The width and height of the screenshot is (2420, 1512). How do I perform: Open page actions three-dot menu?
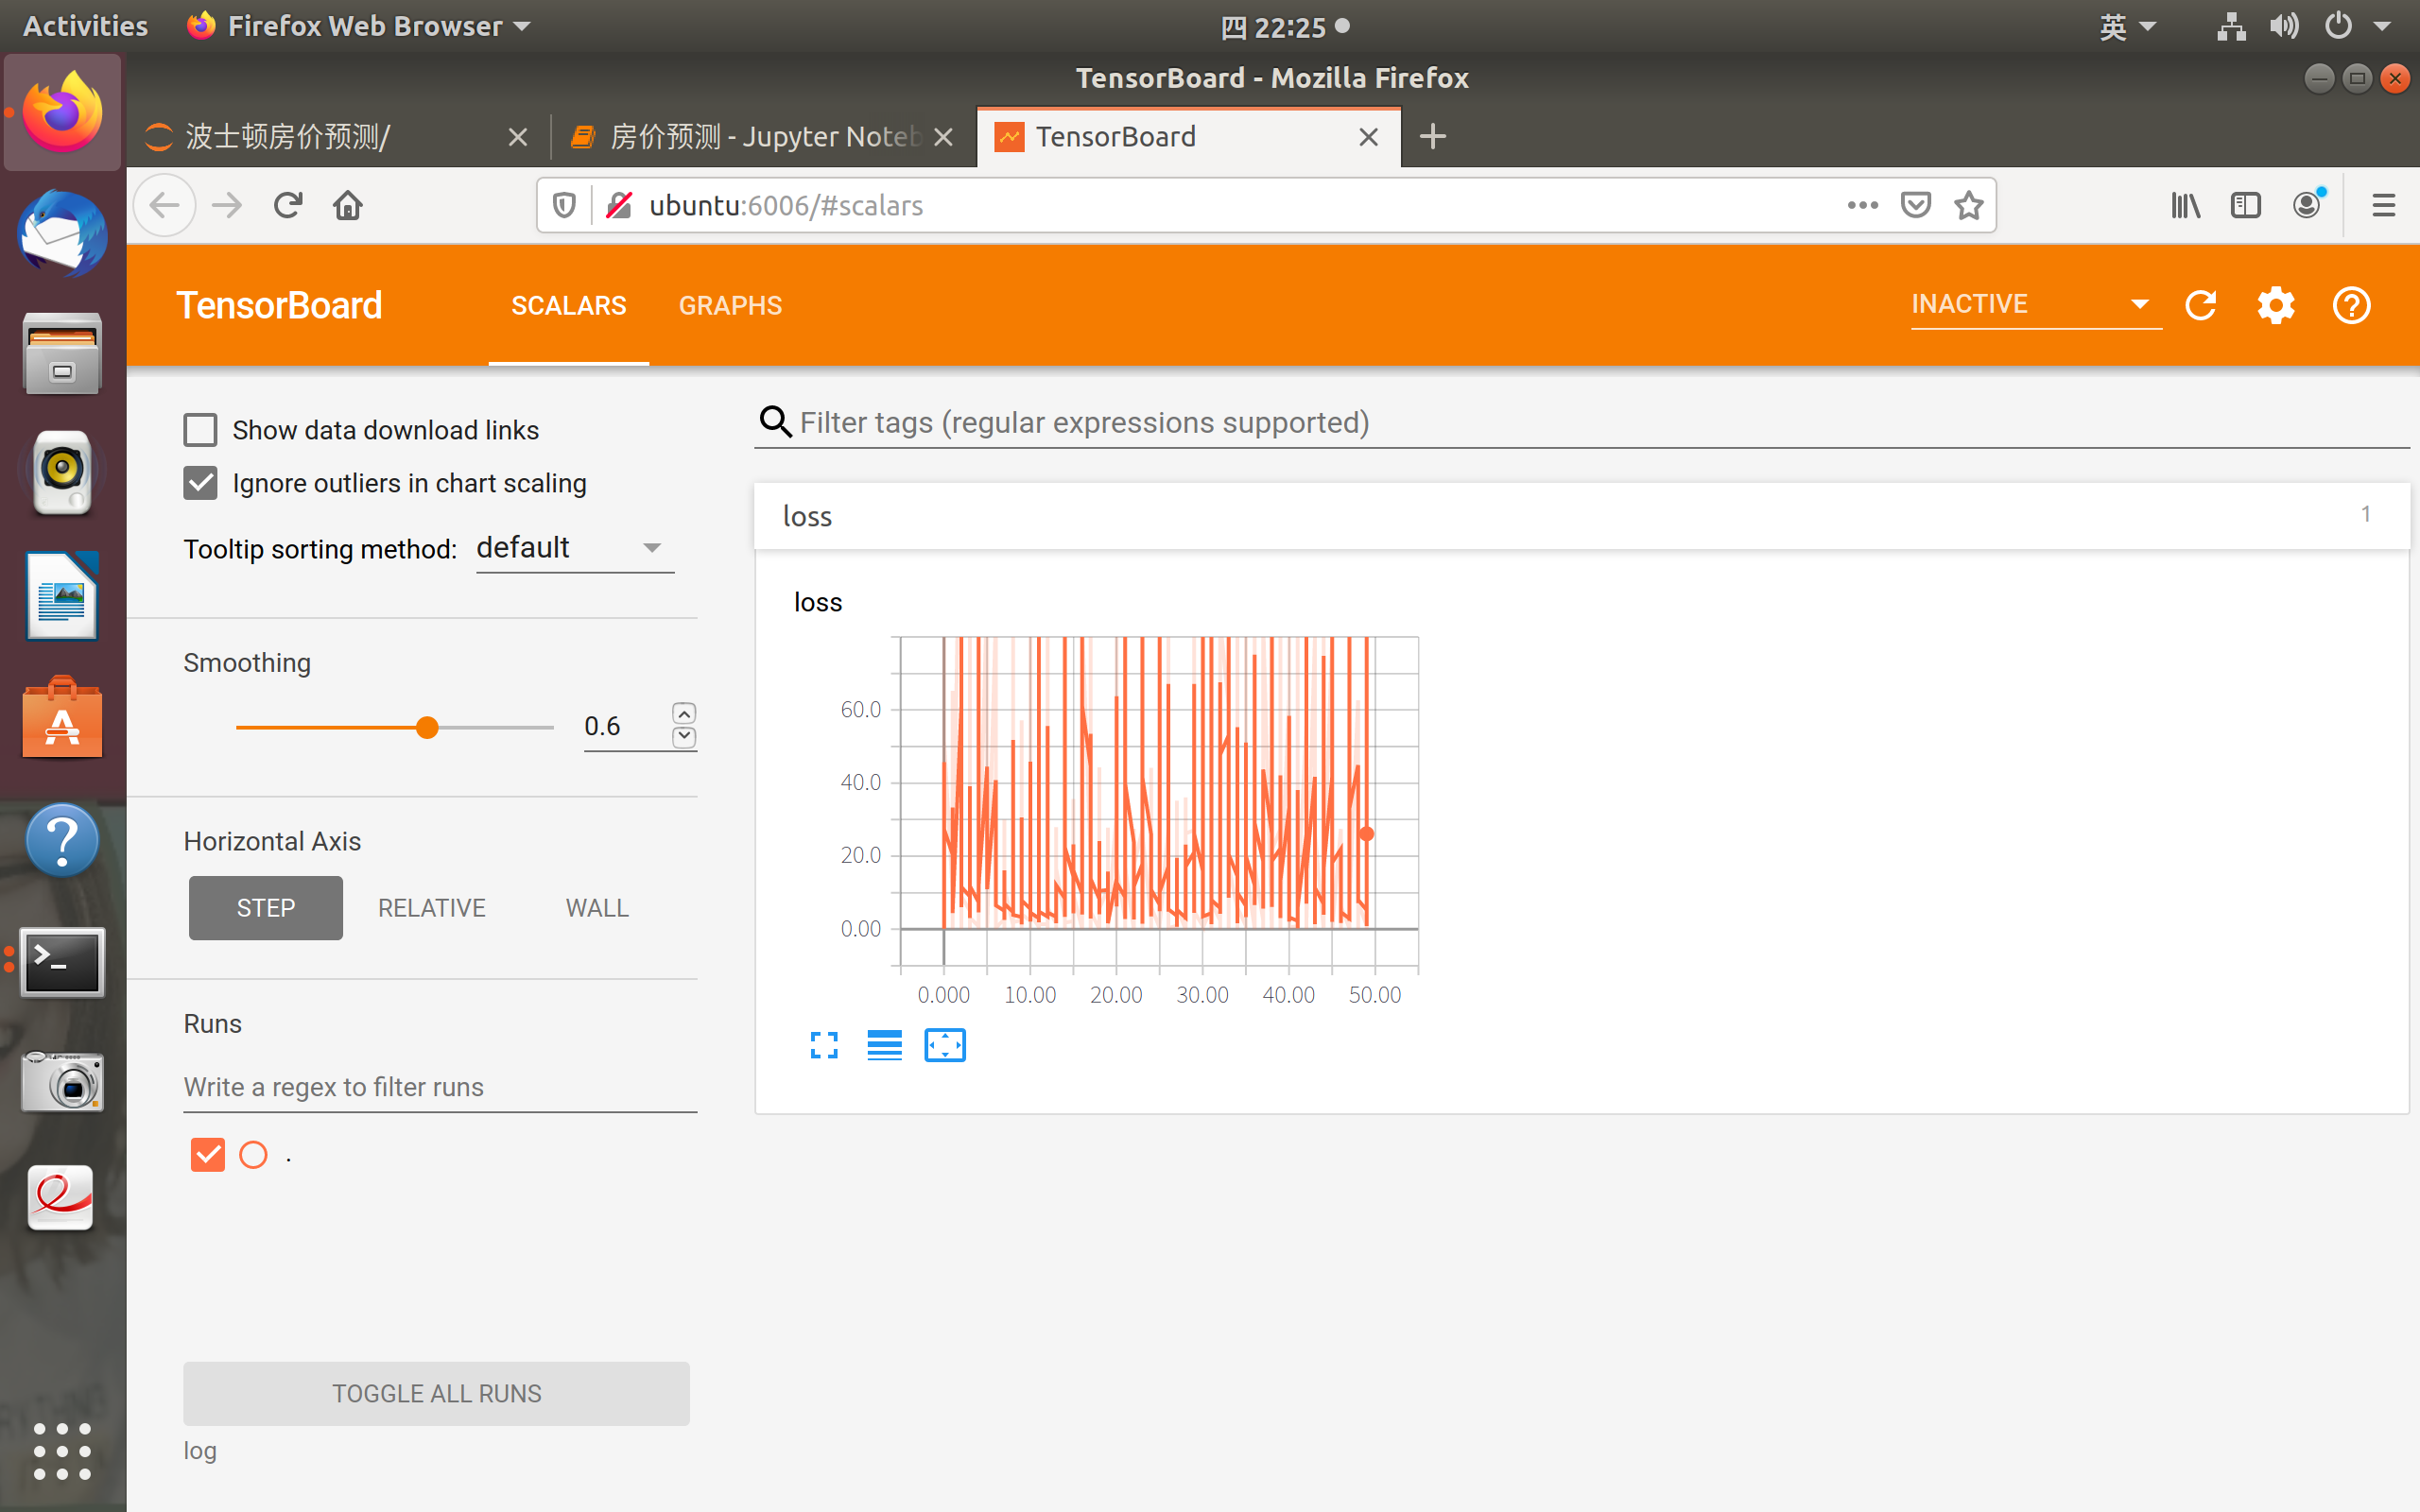(x=1862, y=205)
